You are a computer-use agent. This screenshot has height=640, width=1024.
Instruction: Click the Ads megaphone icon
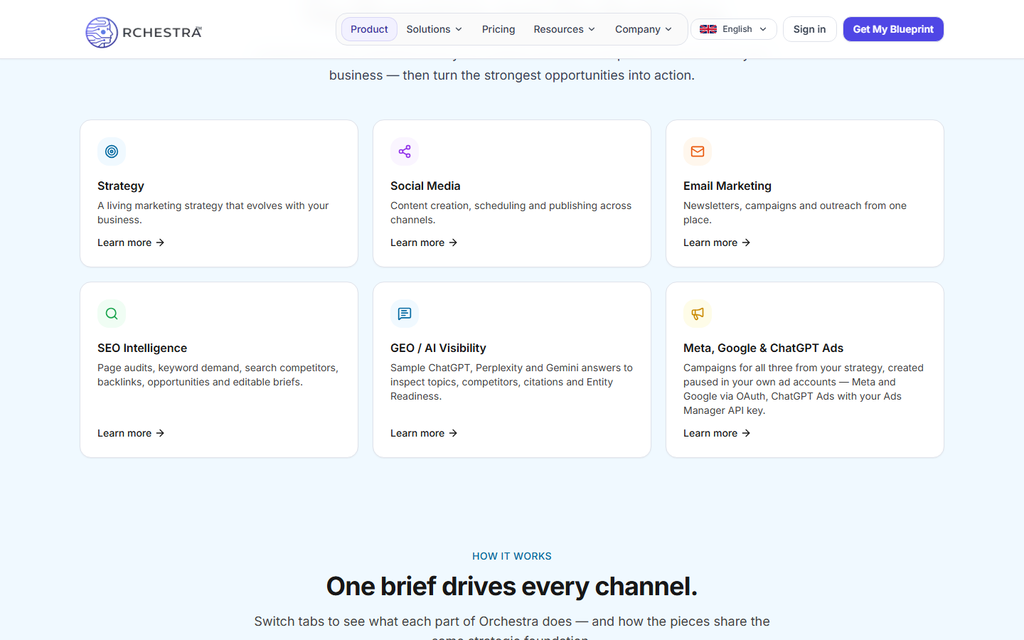pyautogui.click(x=697, y=313)
